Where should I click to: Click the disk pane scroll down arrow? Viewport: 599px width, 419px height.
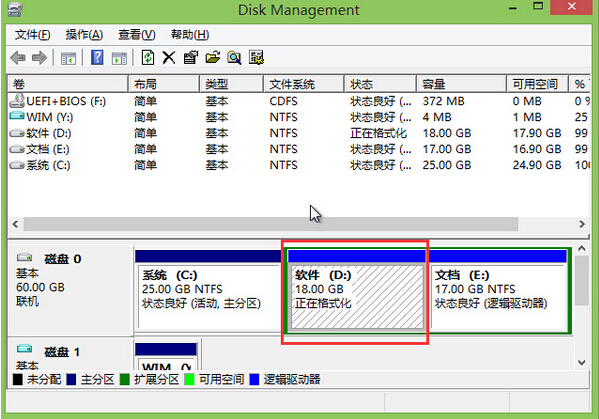tap(581, 362)
